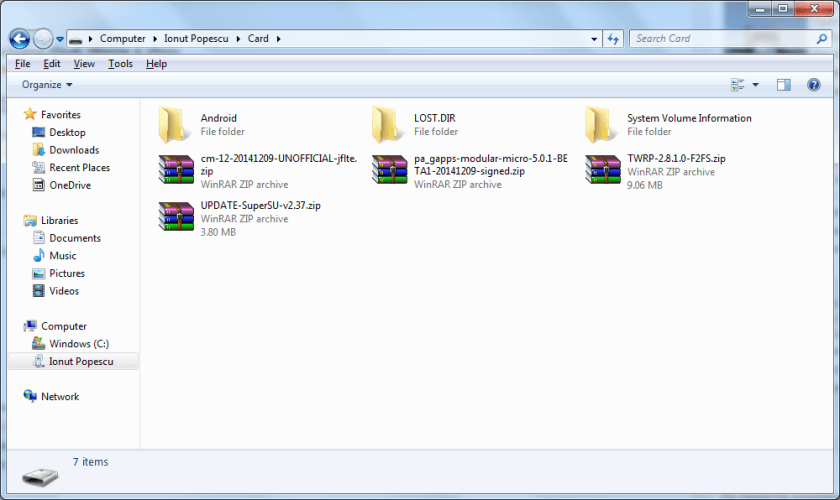Screen dimensions: 840x500
Task: Open the recent pages dropdown arrow
Action: [59, 39]
